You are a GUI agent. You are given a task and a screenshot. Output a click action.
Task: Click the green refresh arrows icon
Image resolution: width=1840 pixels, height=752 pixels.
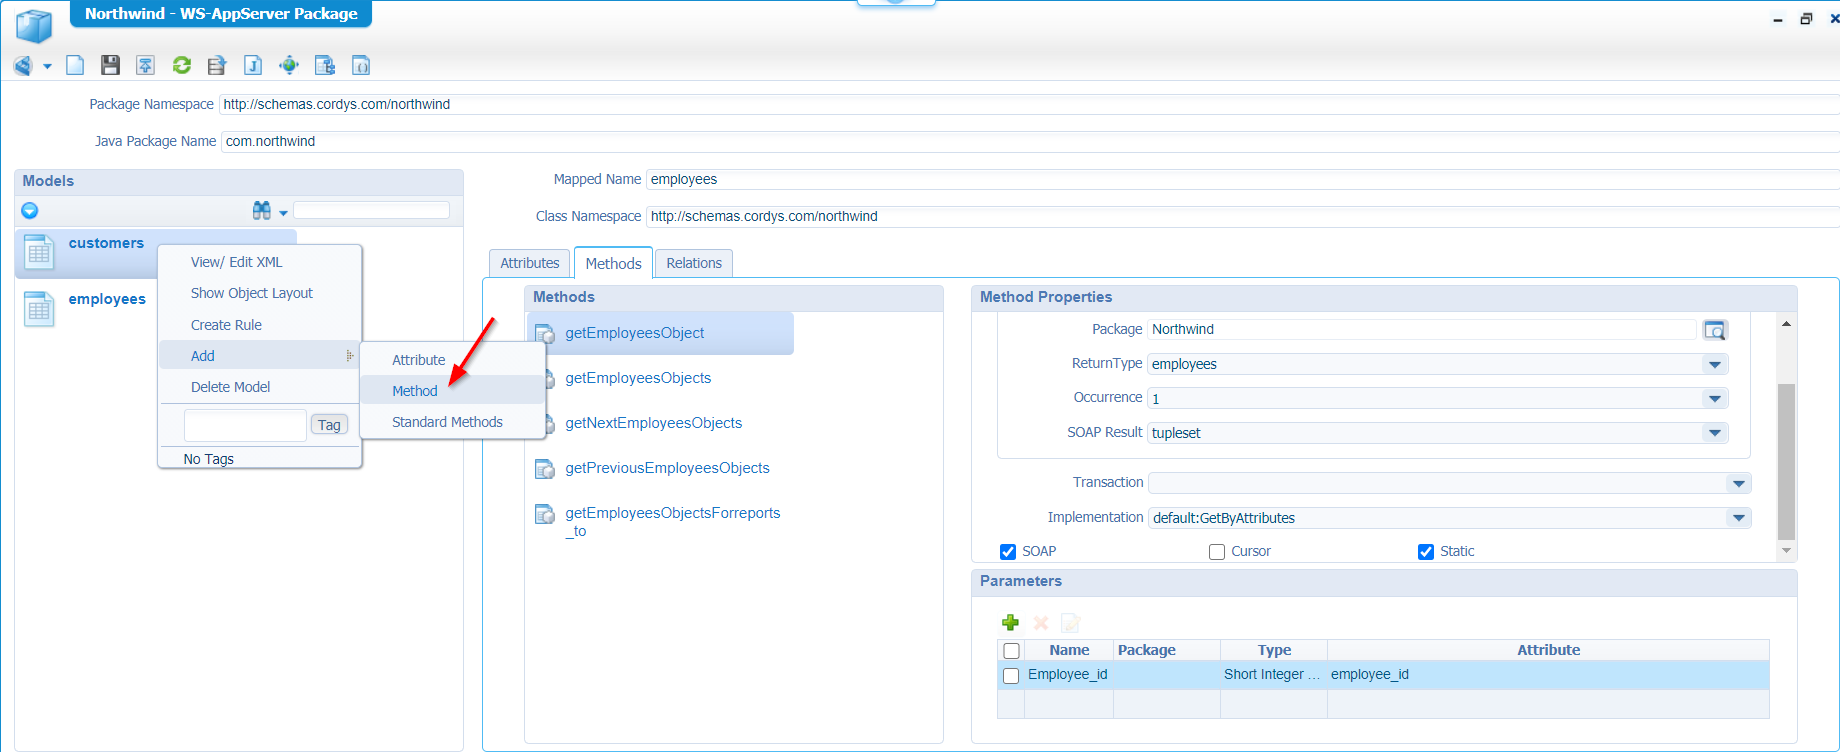point(181,65)
